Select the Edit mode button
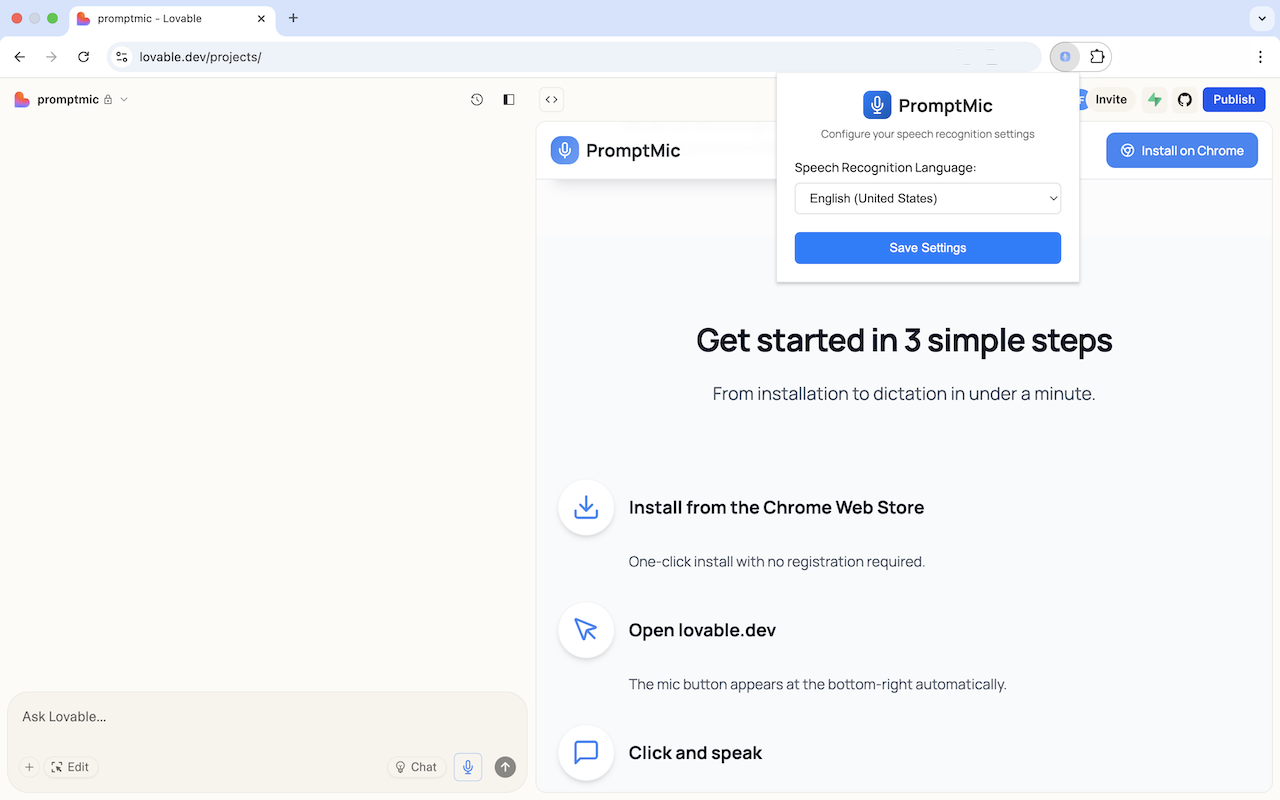 [x=71, y=767]
